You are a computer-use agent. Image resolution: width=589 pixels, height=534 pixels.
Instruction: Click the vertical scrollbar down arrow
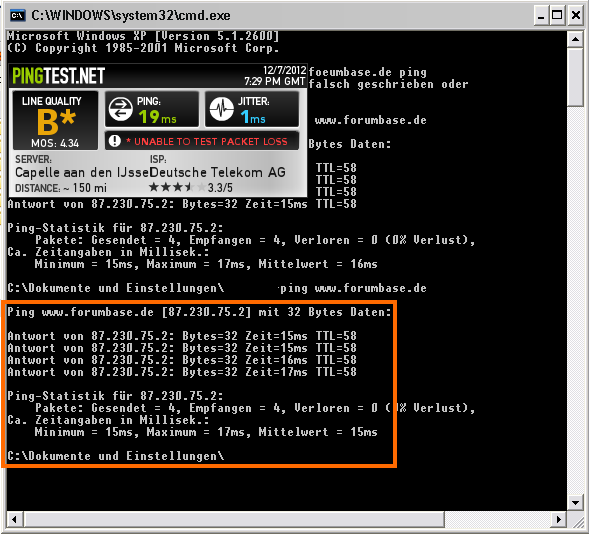[575, 502]
